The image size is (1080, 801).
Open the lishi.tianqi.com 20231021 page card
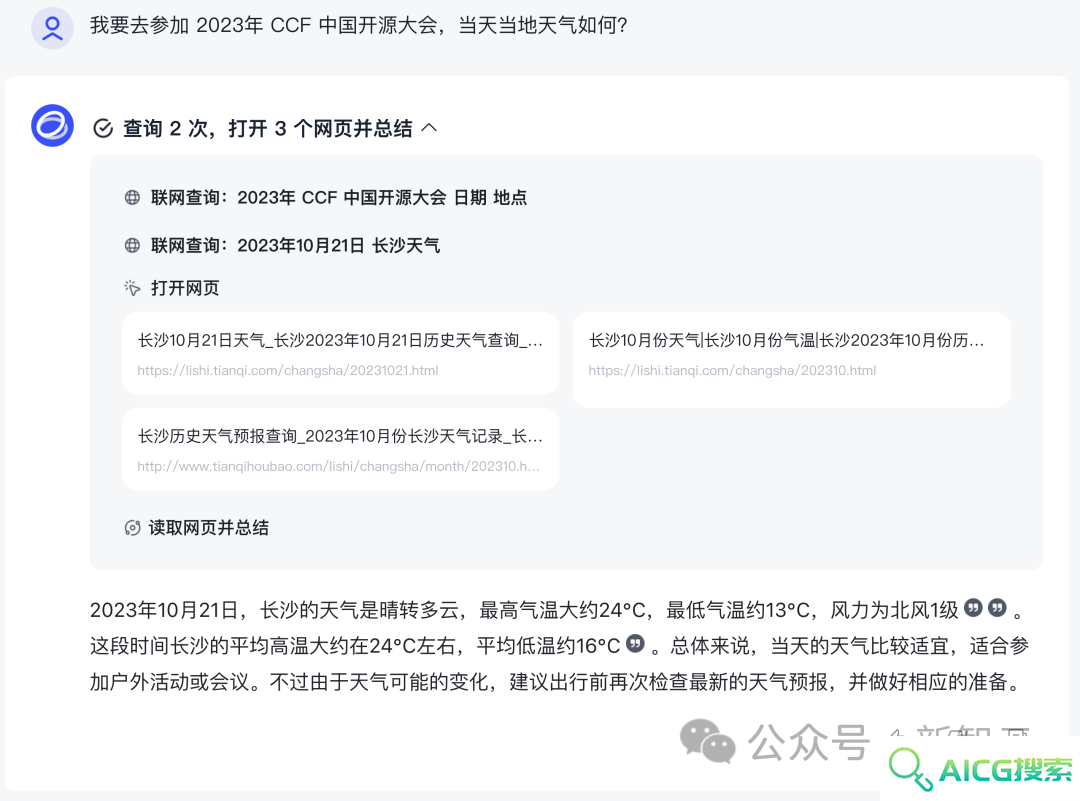(x=340, y=353)
